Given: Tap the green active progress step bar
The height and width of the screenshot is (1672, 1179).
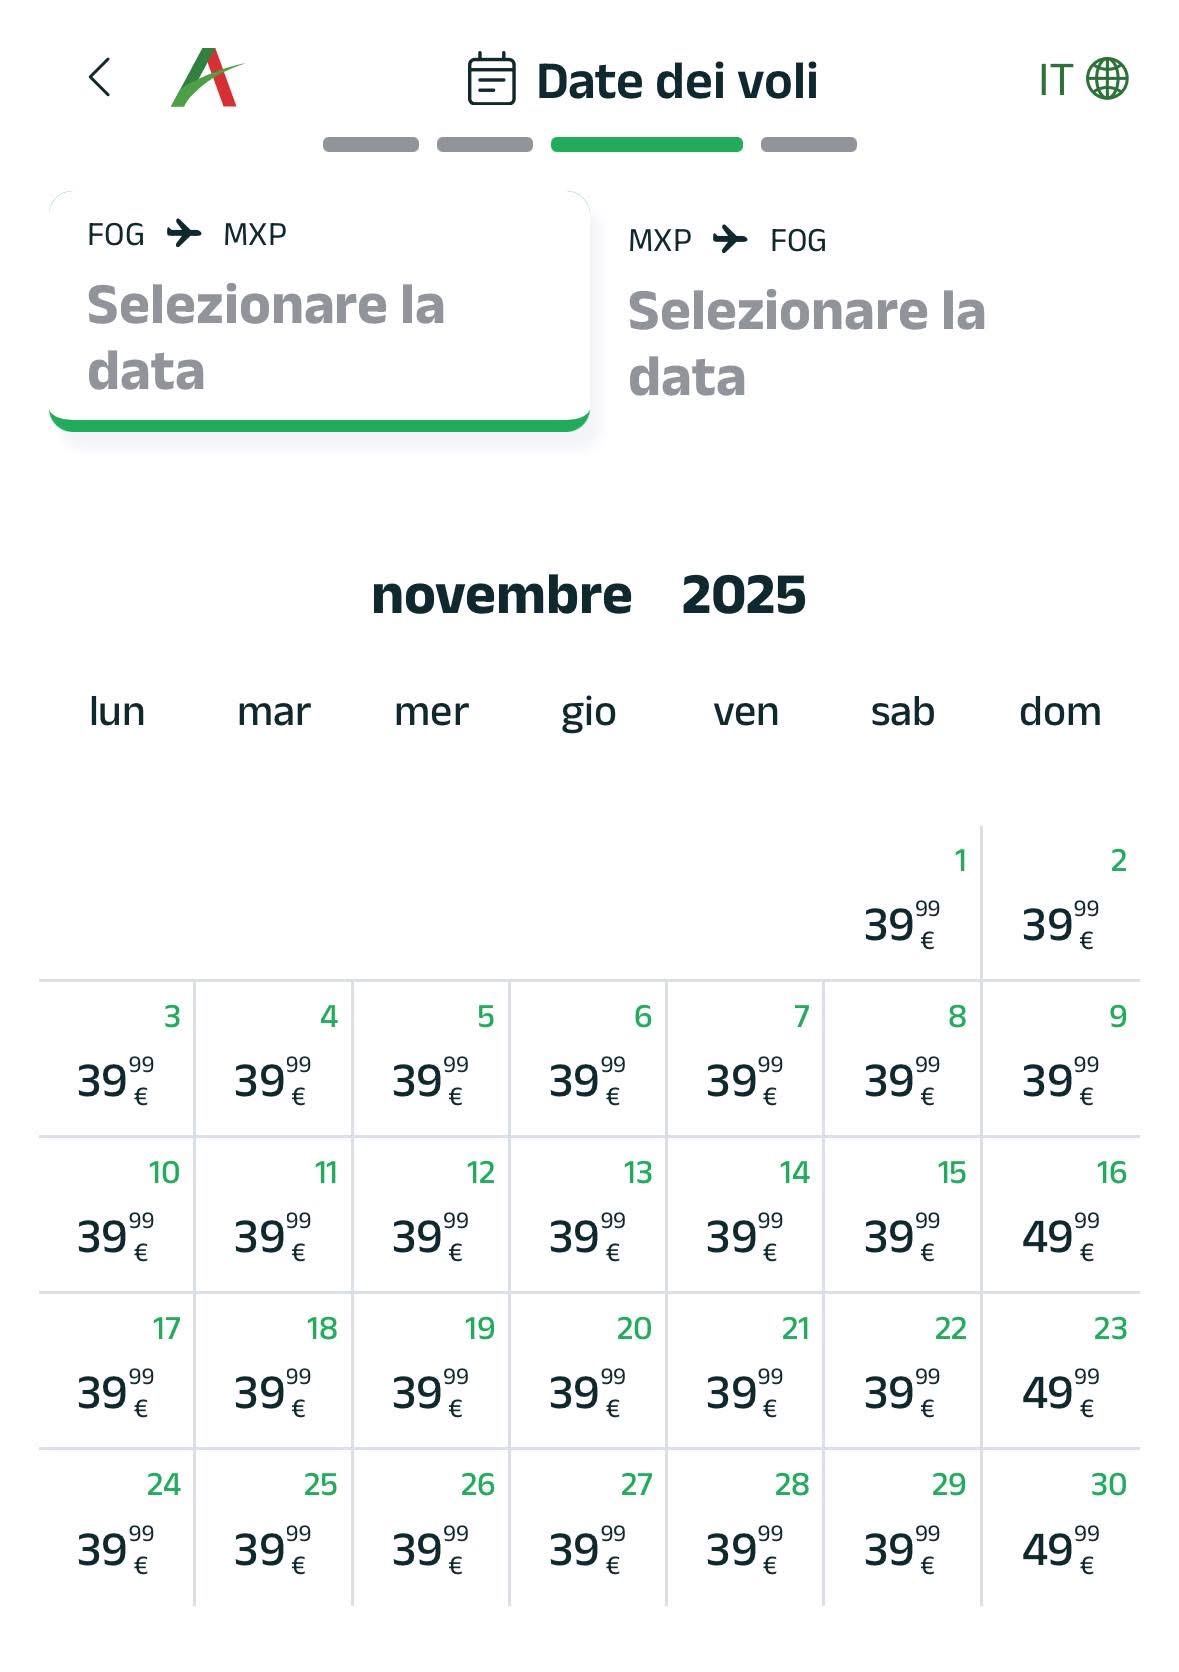Looking at the screenshot, I should (x=646, y=145).
